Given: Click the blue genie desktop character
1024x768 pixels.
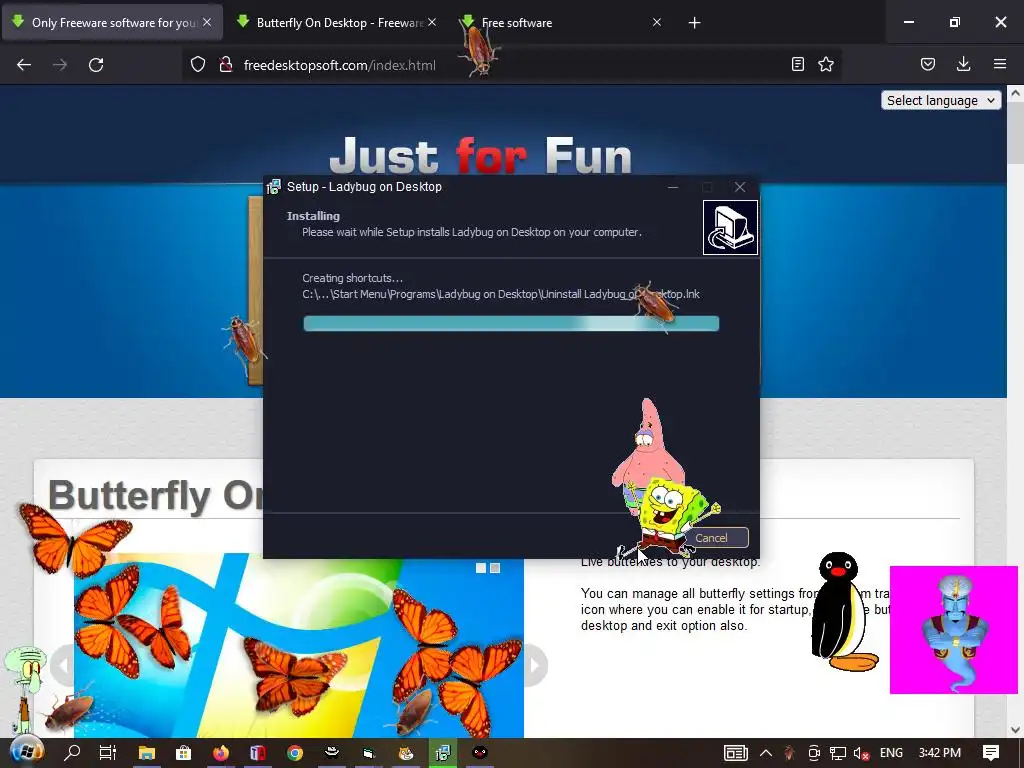Looking at the screenshot, I should tap(953, 632).
